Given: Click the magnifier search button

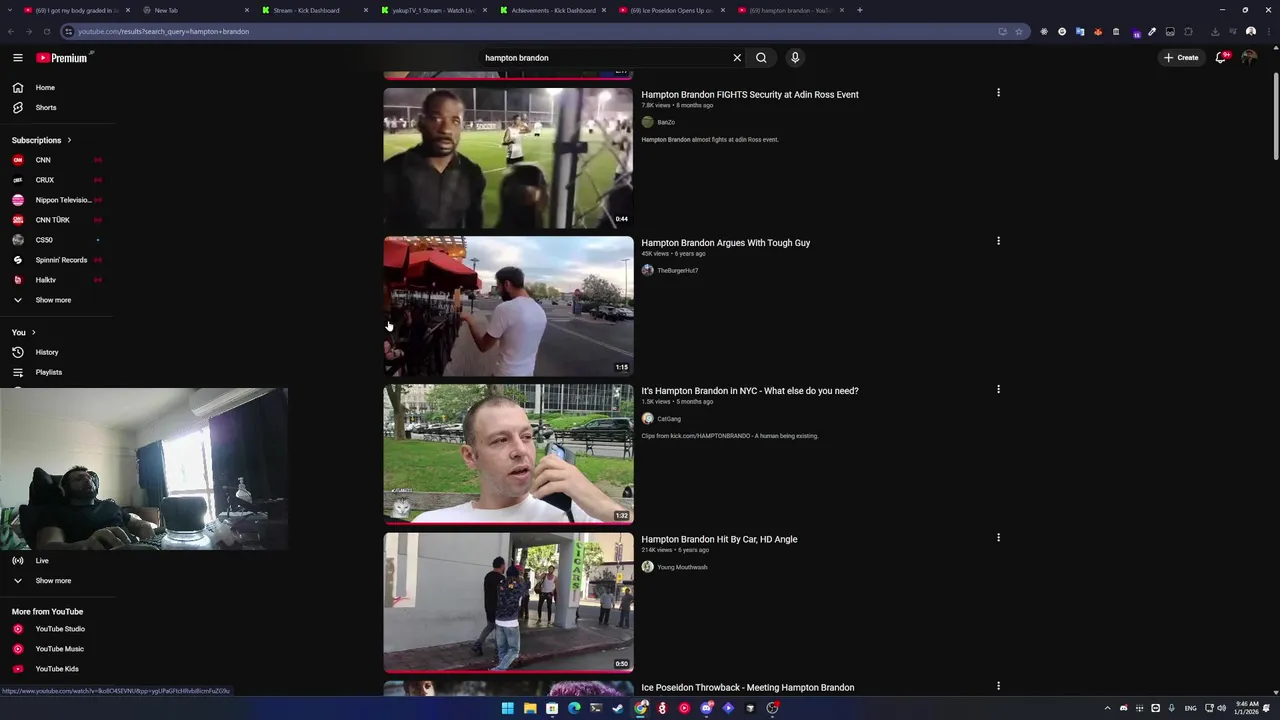Looking at the screenshot, I should pos(761,58).
